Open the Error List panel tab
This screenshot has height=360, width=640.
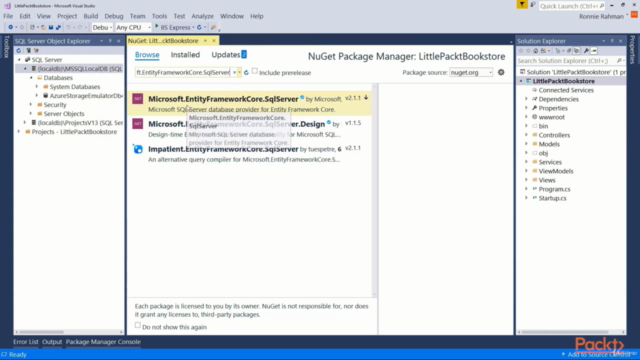tap(26, 342)
